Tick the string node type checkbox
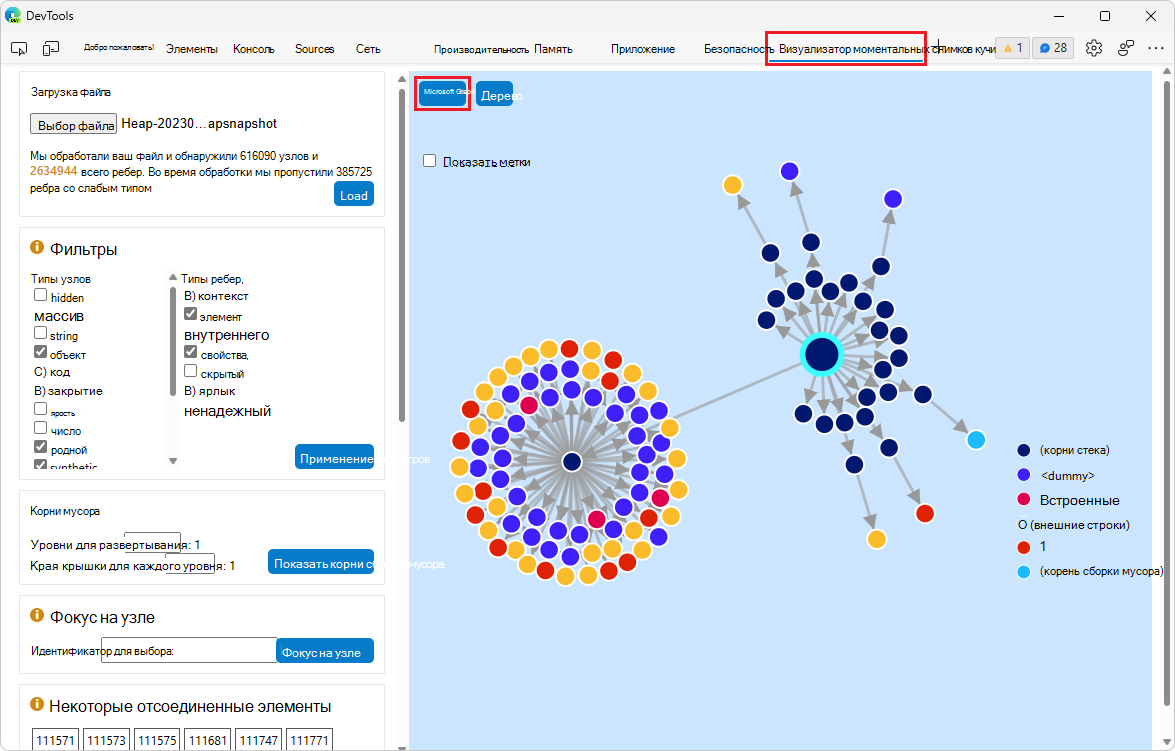The width and height of the screenshot is (1175, 751). point(40,333)
